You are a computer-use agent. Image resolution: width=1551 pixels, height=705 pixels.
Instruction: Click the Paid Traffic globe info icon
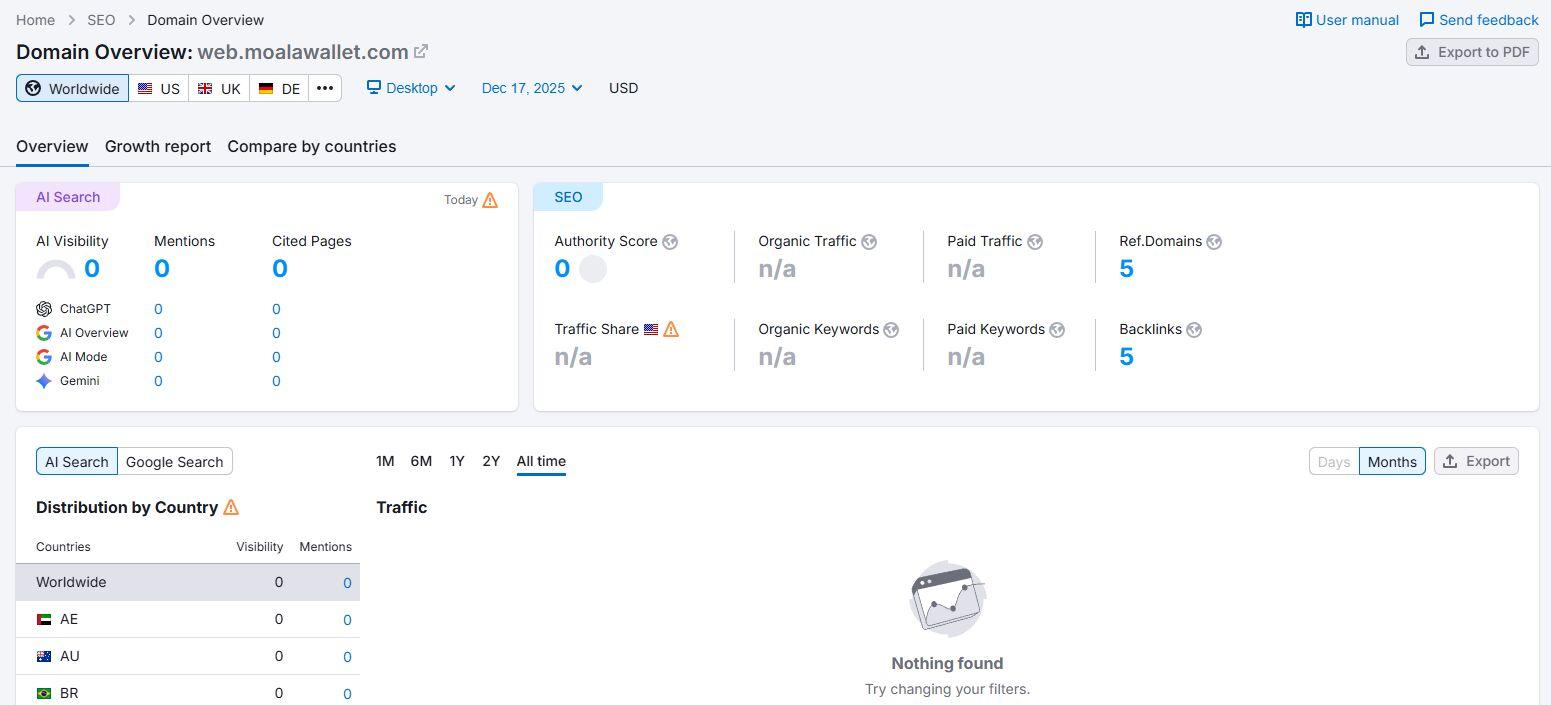1035,242
